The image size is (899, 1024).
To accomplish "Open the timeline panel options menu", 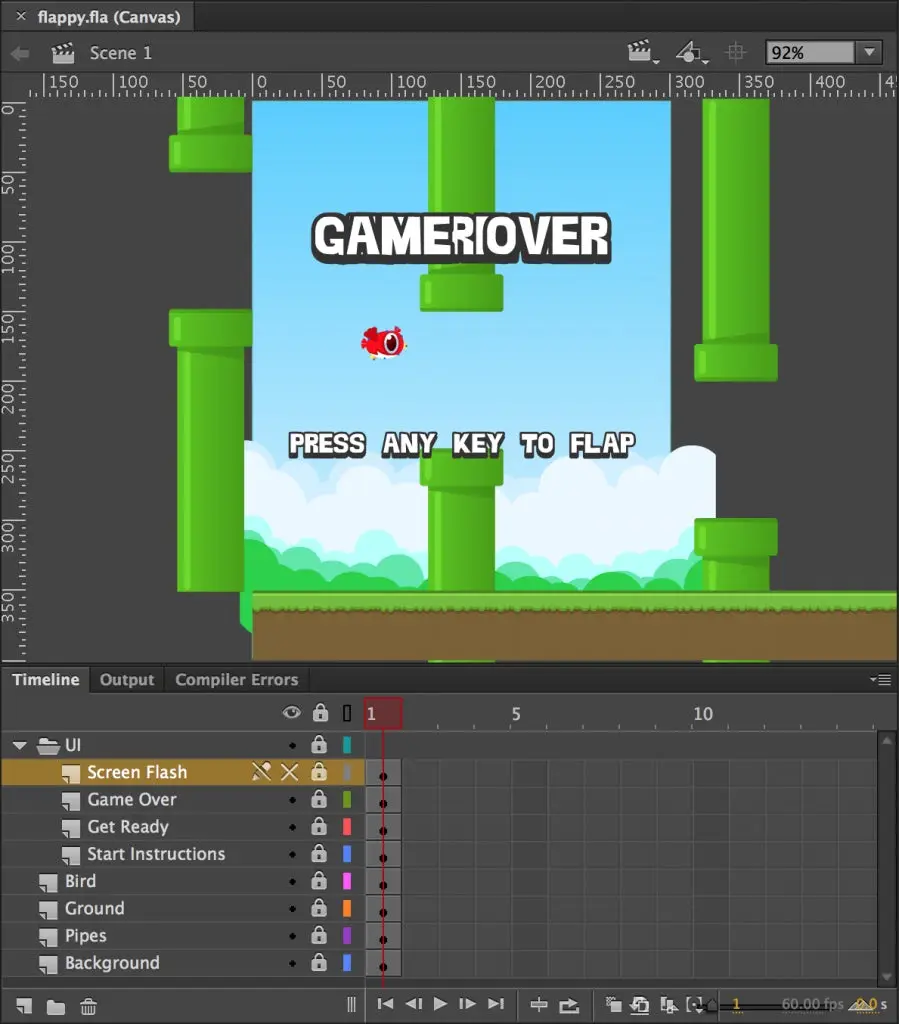I will [881, 680].
